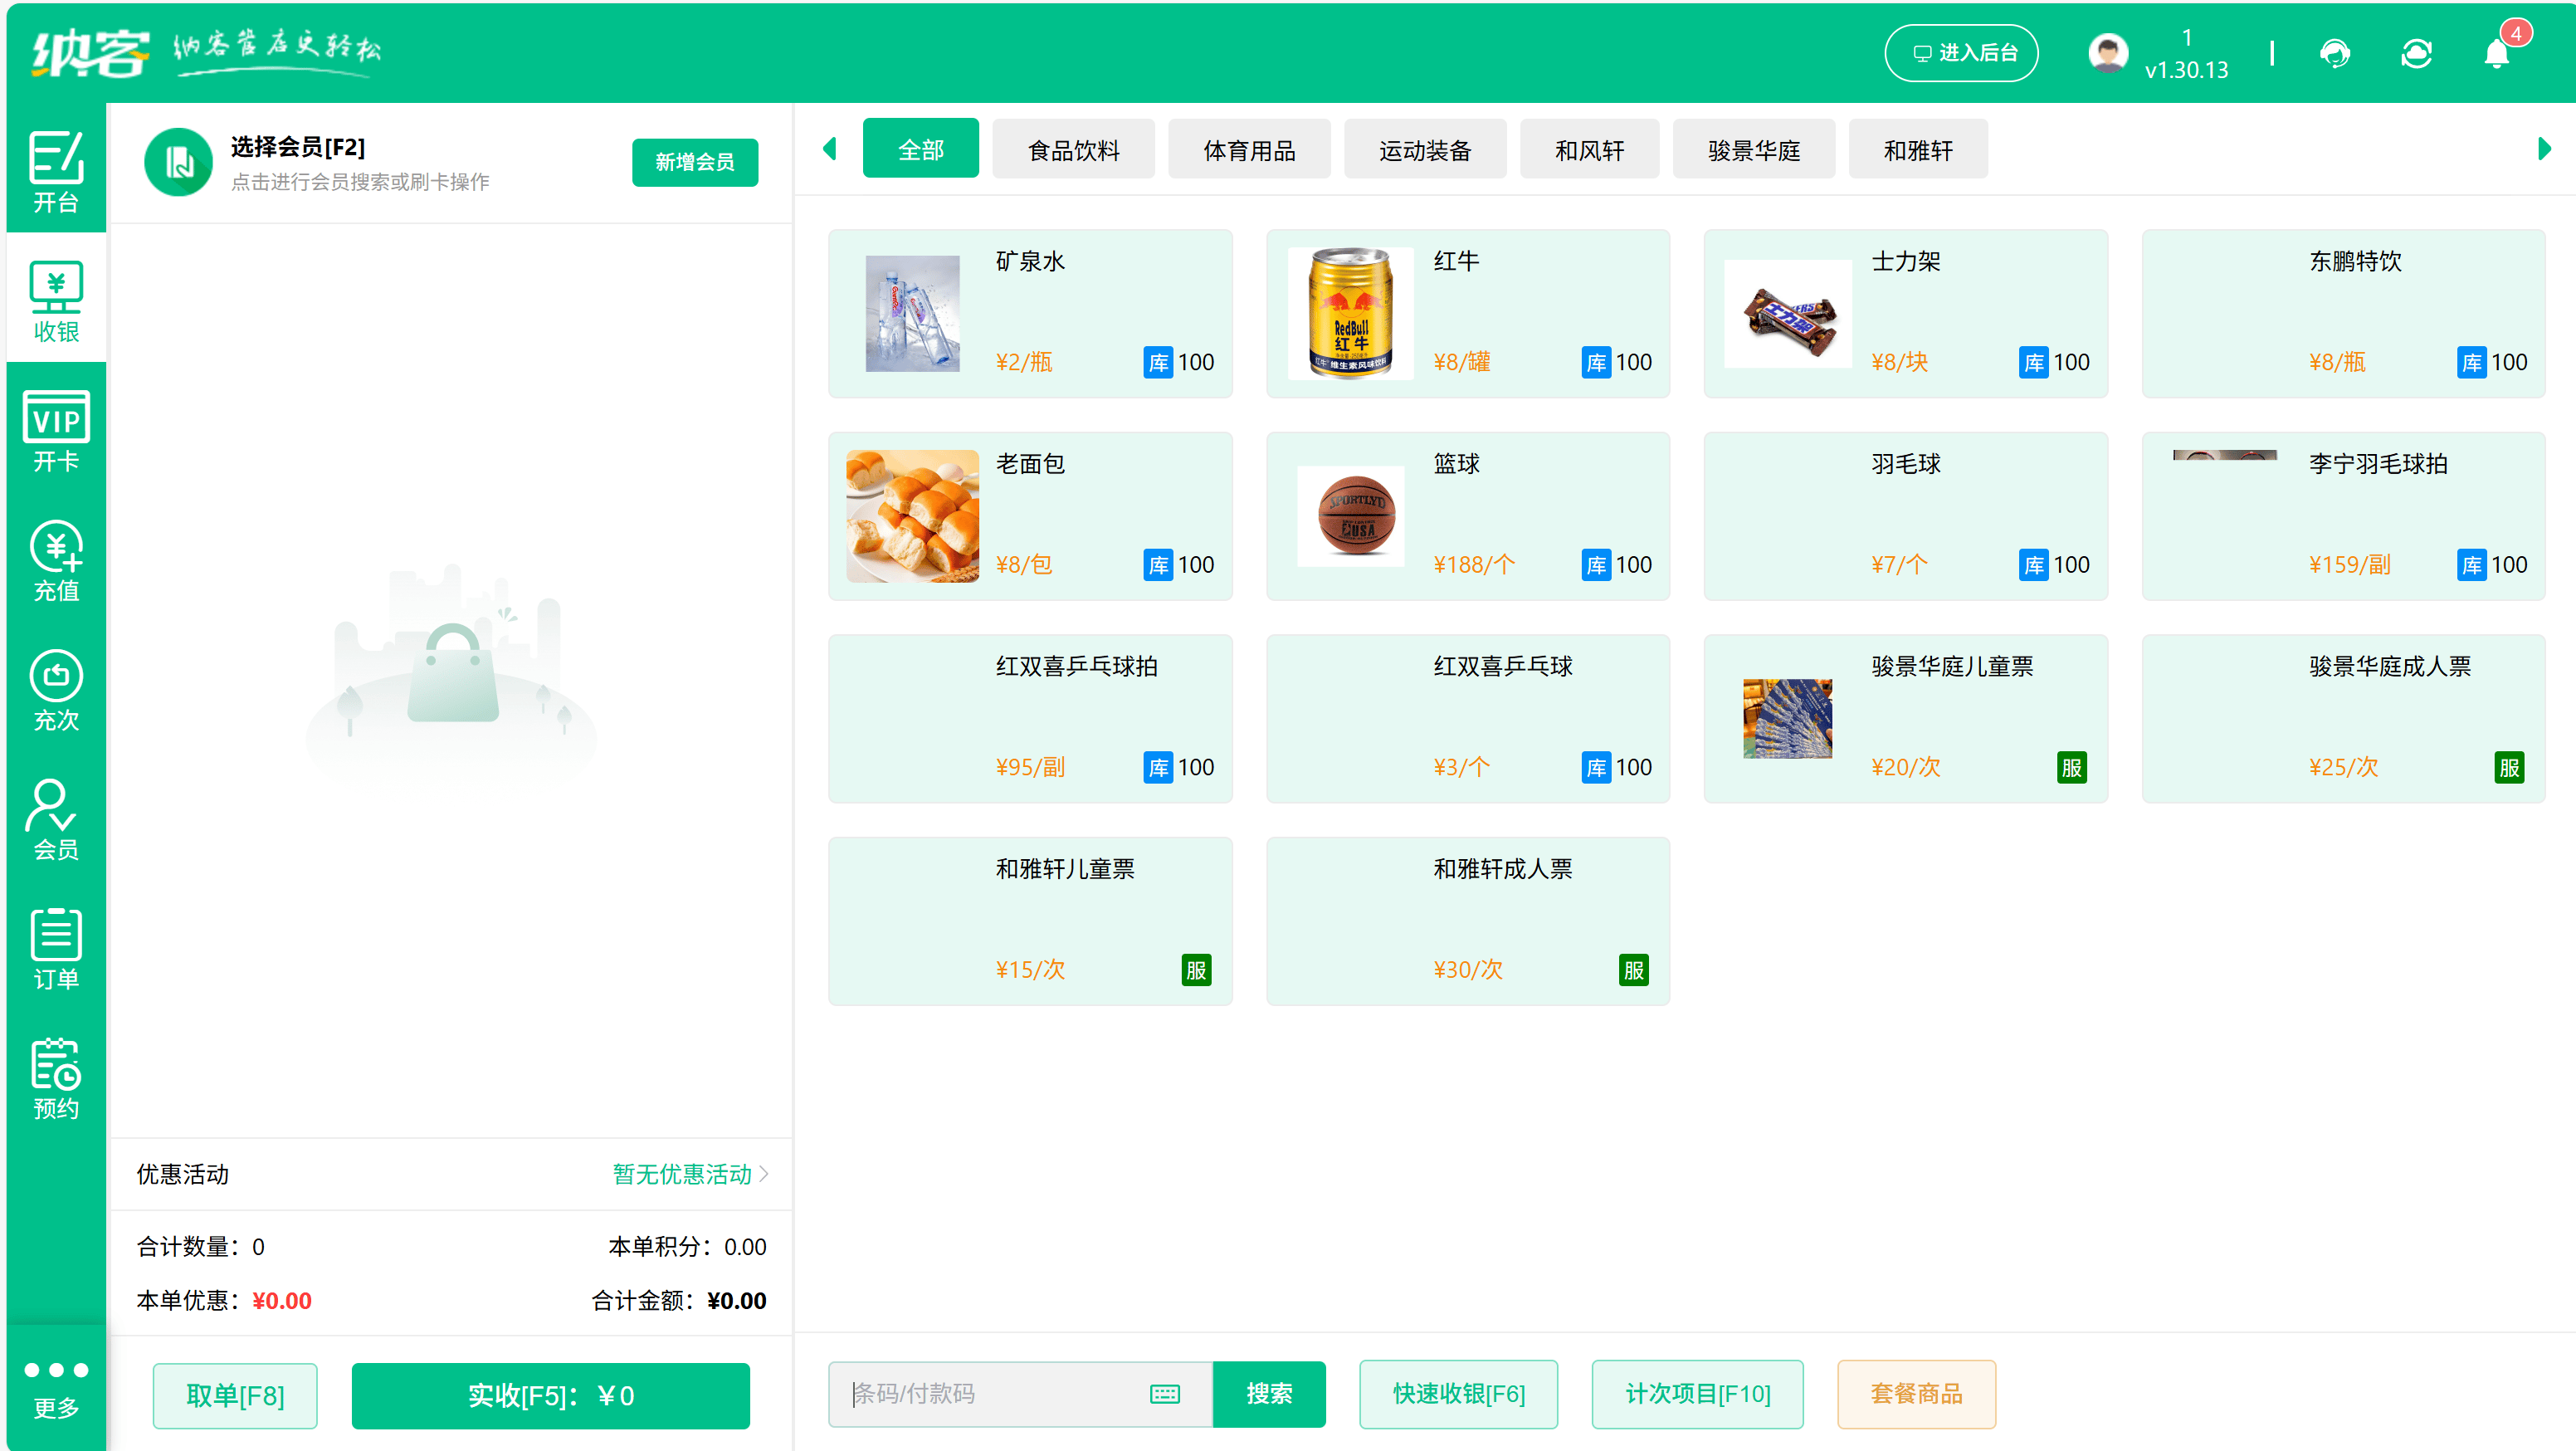Click the 新增会员 button
2576x1451 pixels.
point(694,162)
